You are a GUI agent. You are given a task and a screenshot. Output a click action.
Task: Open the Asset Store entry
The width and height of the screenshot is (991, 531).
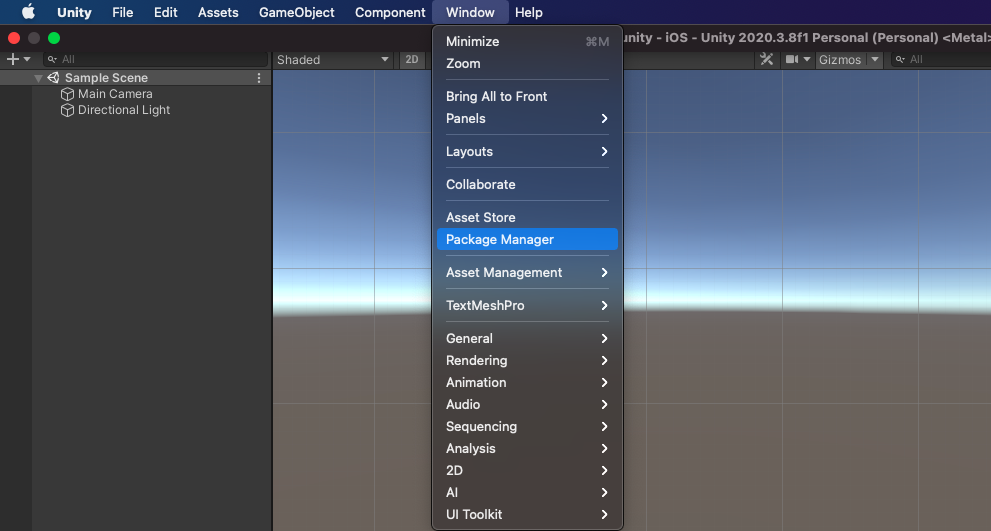527,217
